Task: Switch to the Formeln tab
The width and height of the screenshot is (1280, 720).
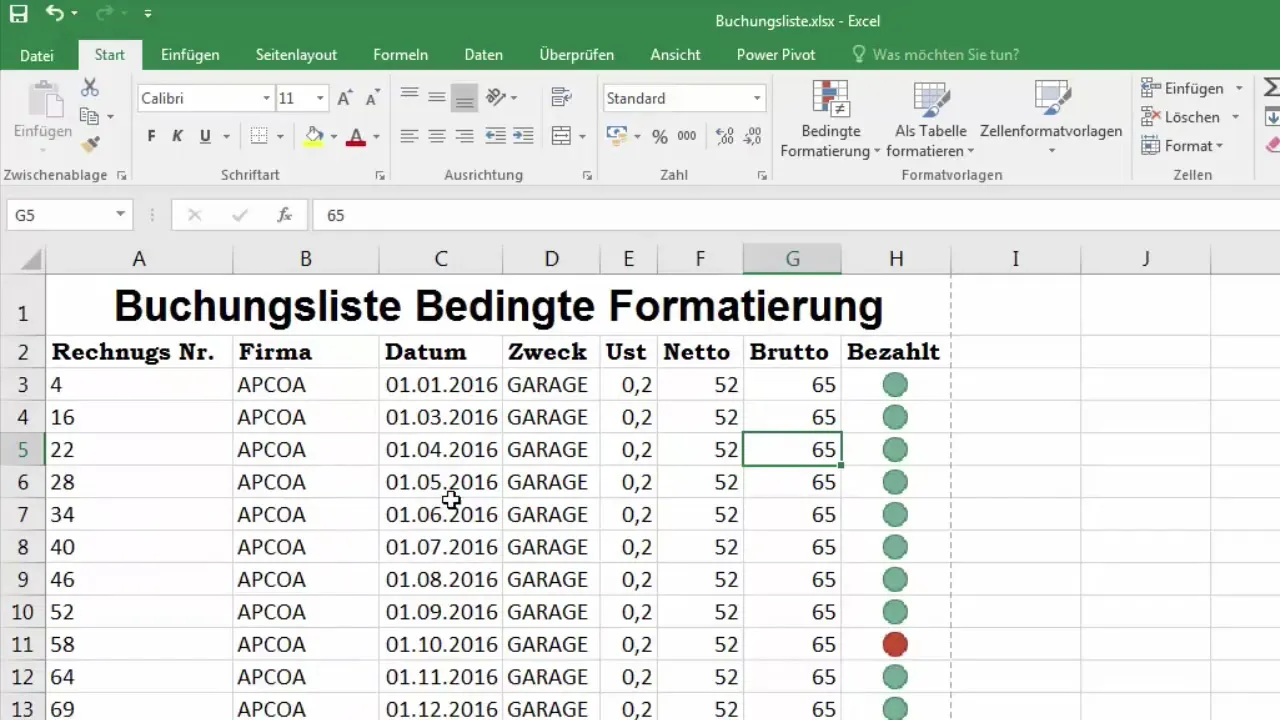Action: point(401,55)
